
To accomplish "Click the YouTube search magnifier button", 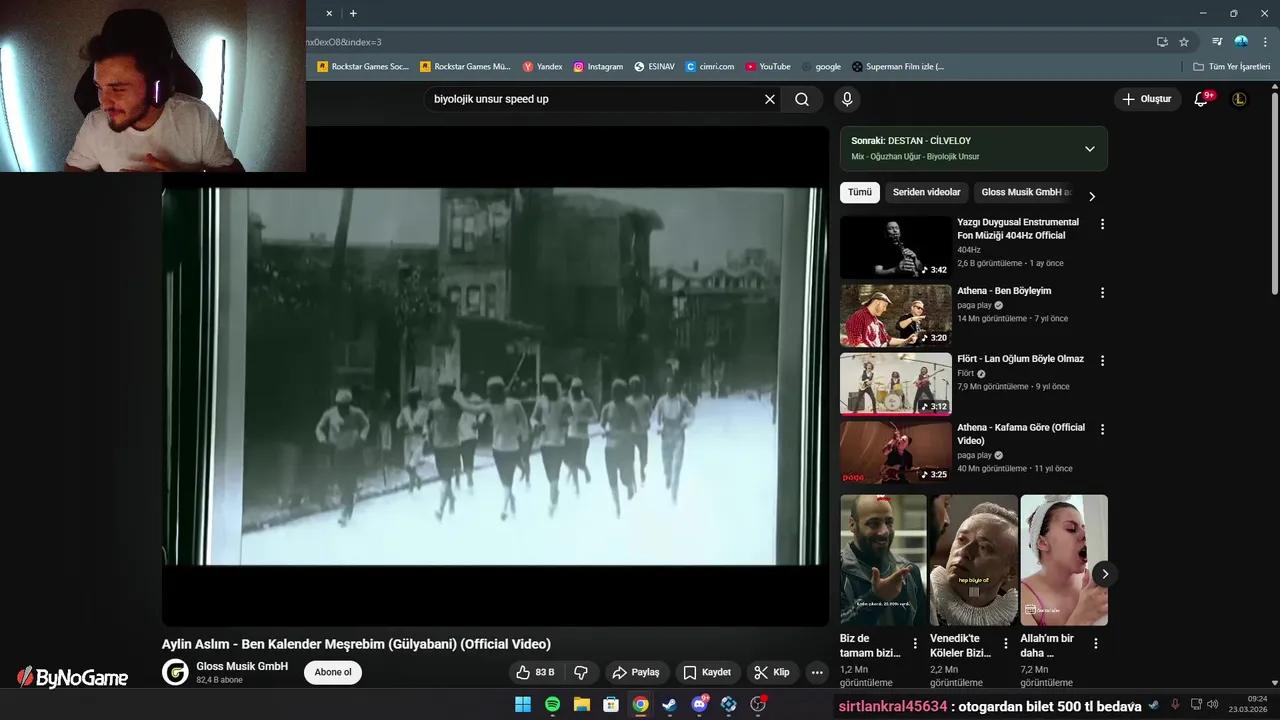I will tap(802, 99).
